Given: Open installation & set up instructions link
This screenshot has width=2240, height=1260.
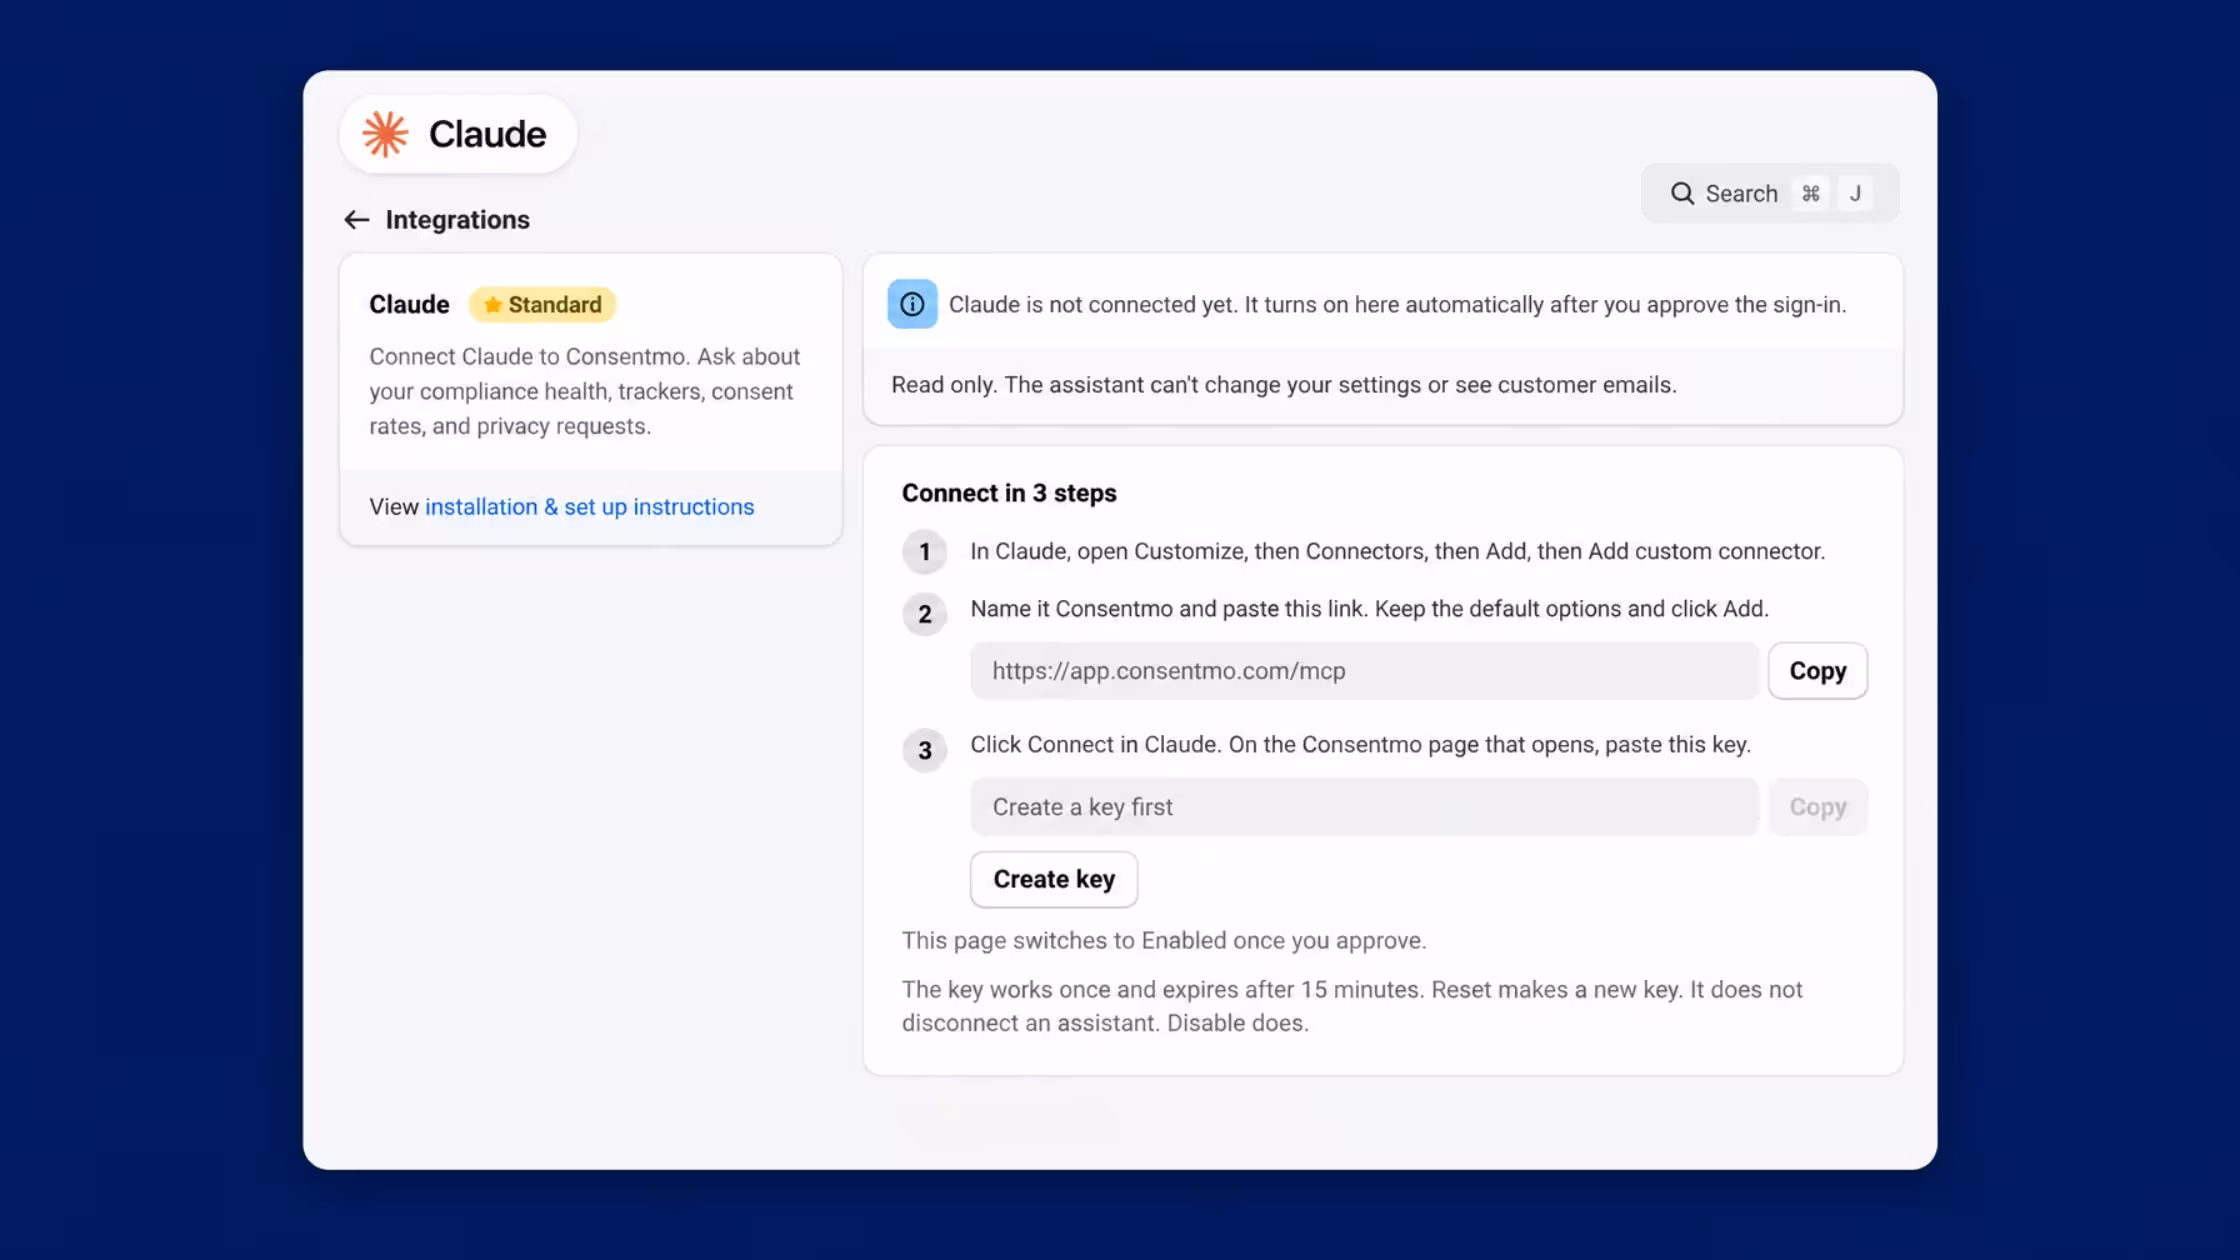Looking at the screenshot, I should (x=589, y=507).
